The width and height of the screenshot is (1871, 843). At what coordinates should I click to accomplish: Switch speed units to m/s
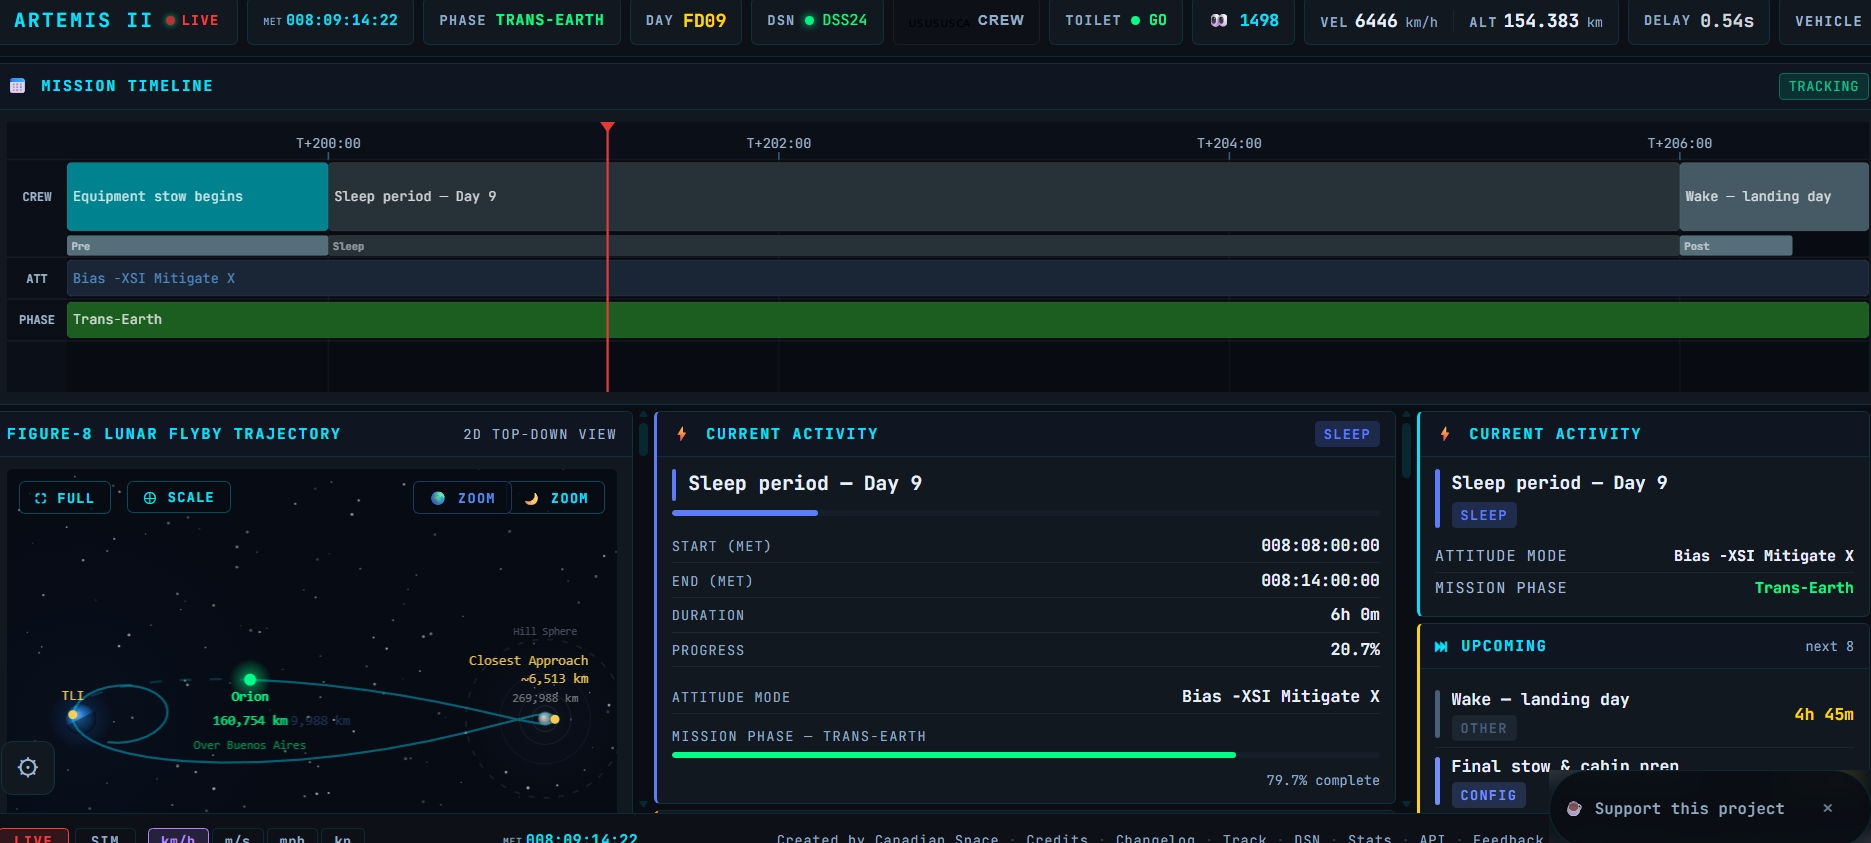[237, 838]
